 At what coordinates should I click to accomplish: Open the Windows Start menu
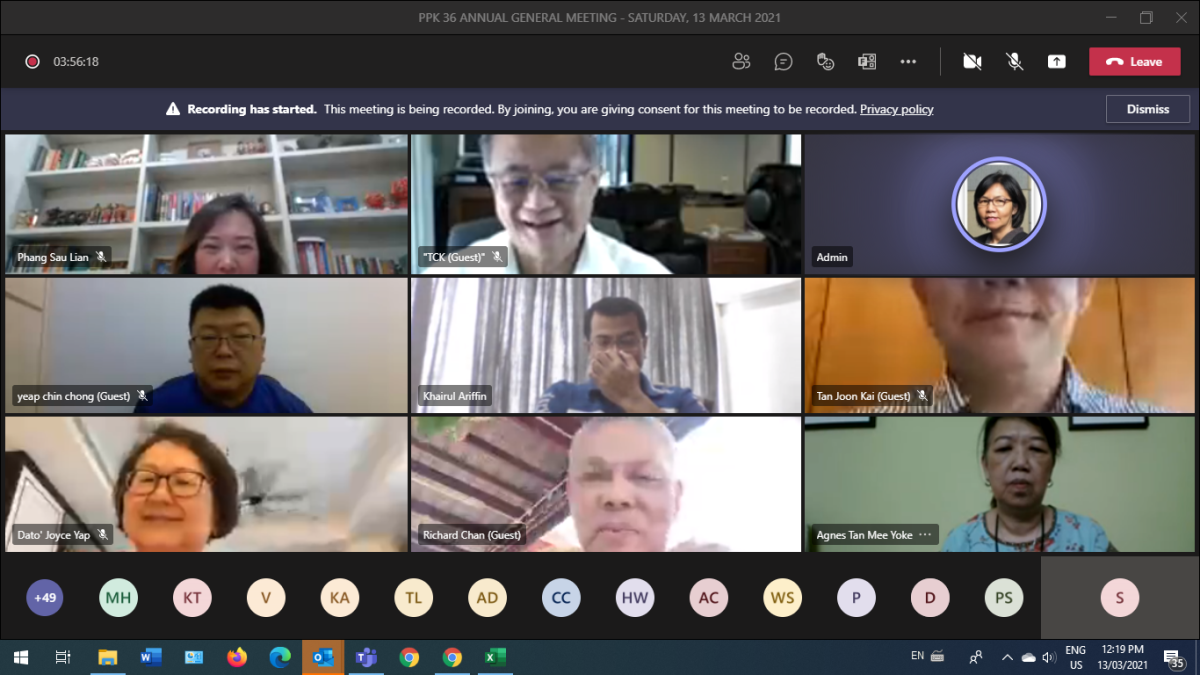coord(20,657)
